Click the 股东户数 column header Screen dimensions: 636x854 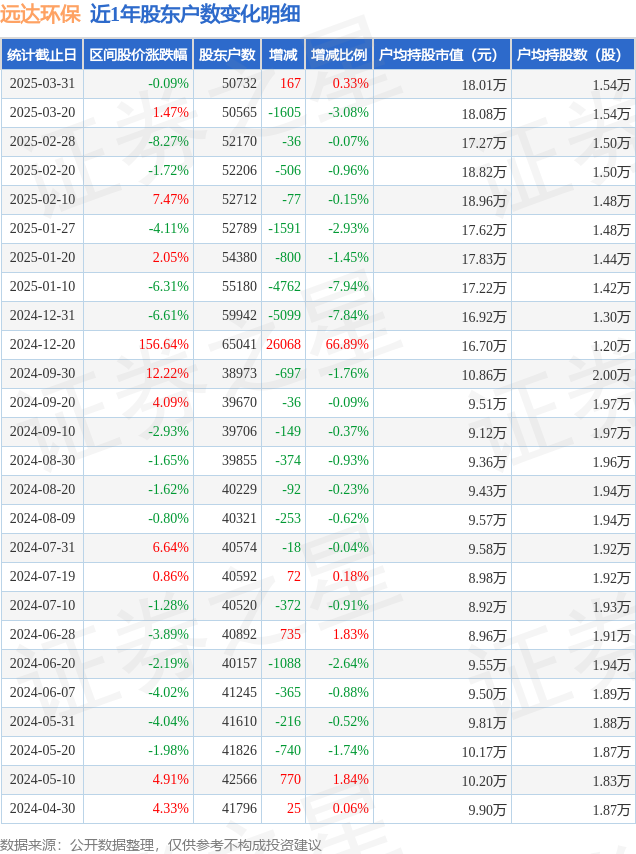[227, 54]
